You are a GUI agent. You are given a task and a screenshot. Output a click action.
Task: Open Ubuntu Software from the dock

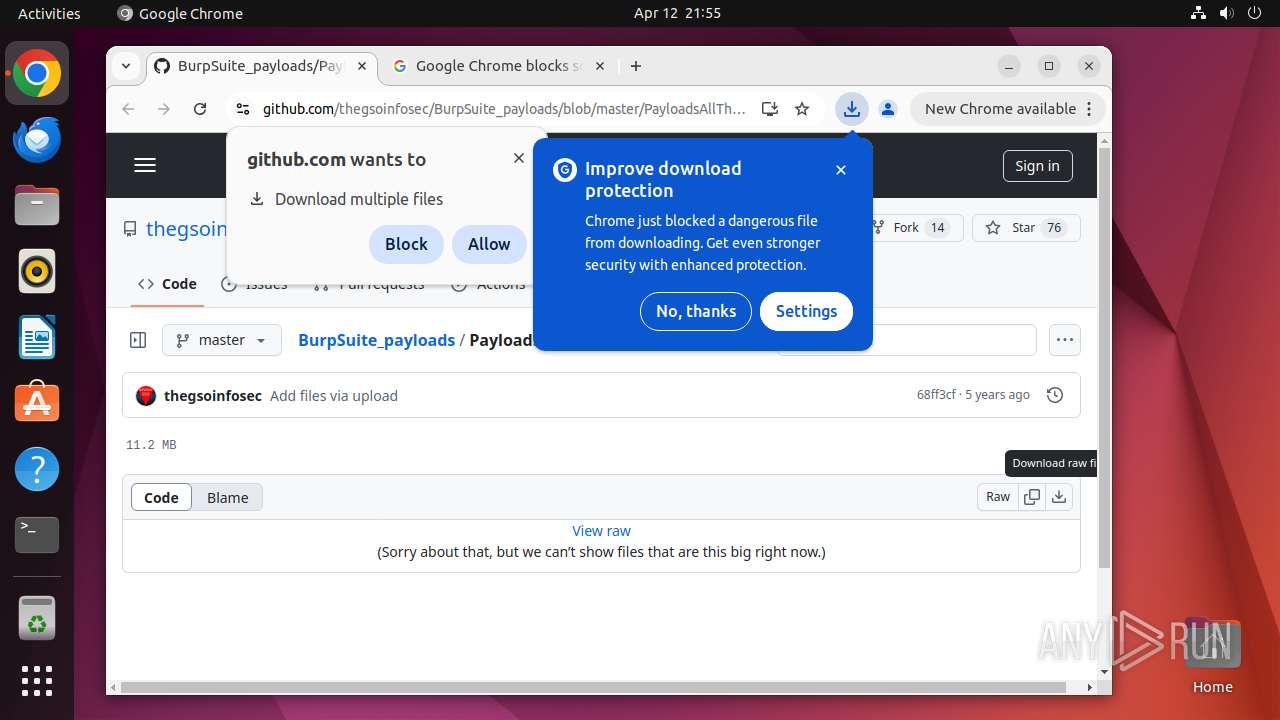[x=37, y=403]
